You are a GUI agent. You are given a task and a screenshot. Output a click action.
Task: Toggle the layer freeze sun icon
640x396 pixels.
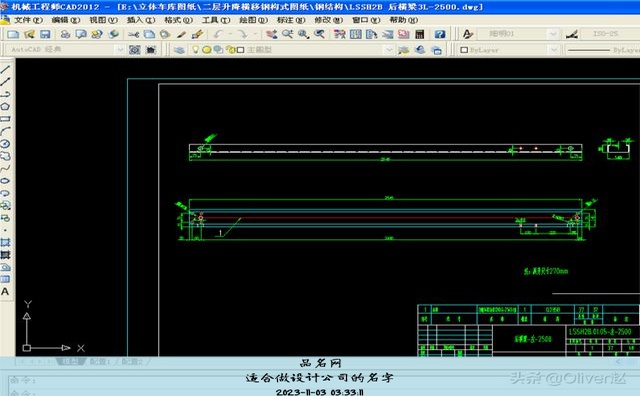coord(207,49)
